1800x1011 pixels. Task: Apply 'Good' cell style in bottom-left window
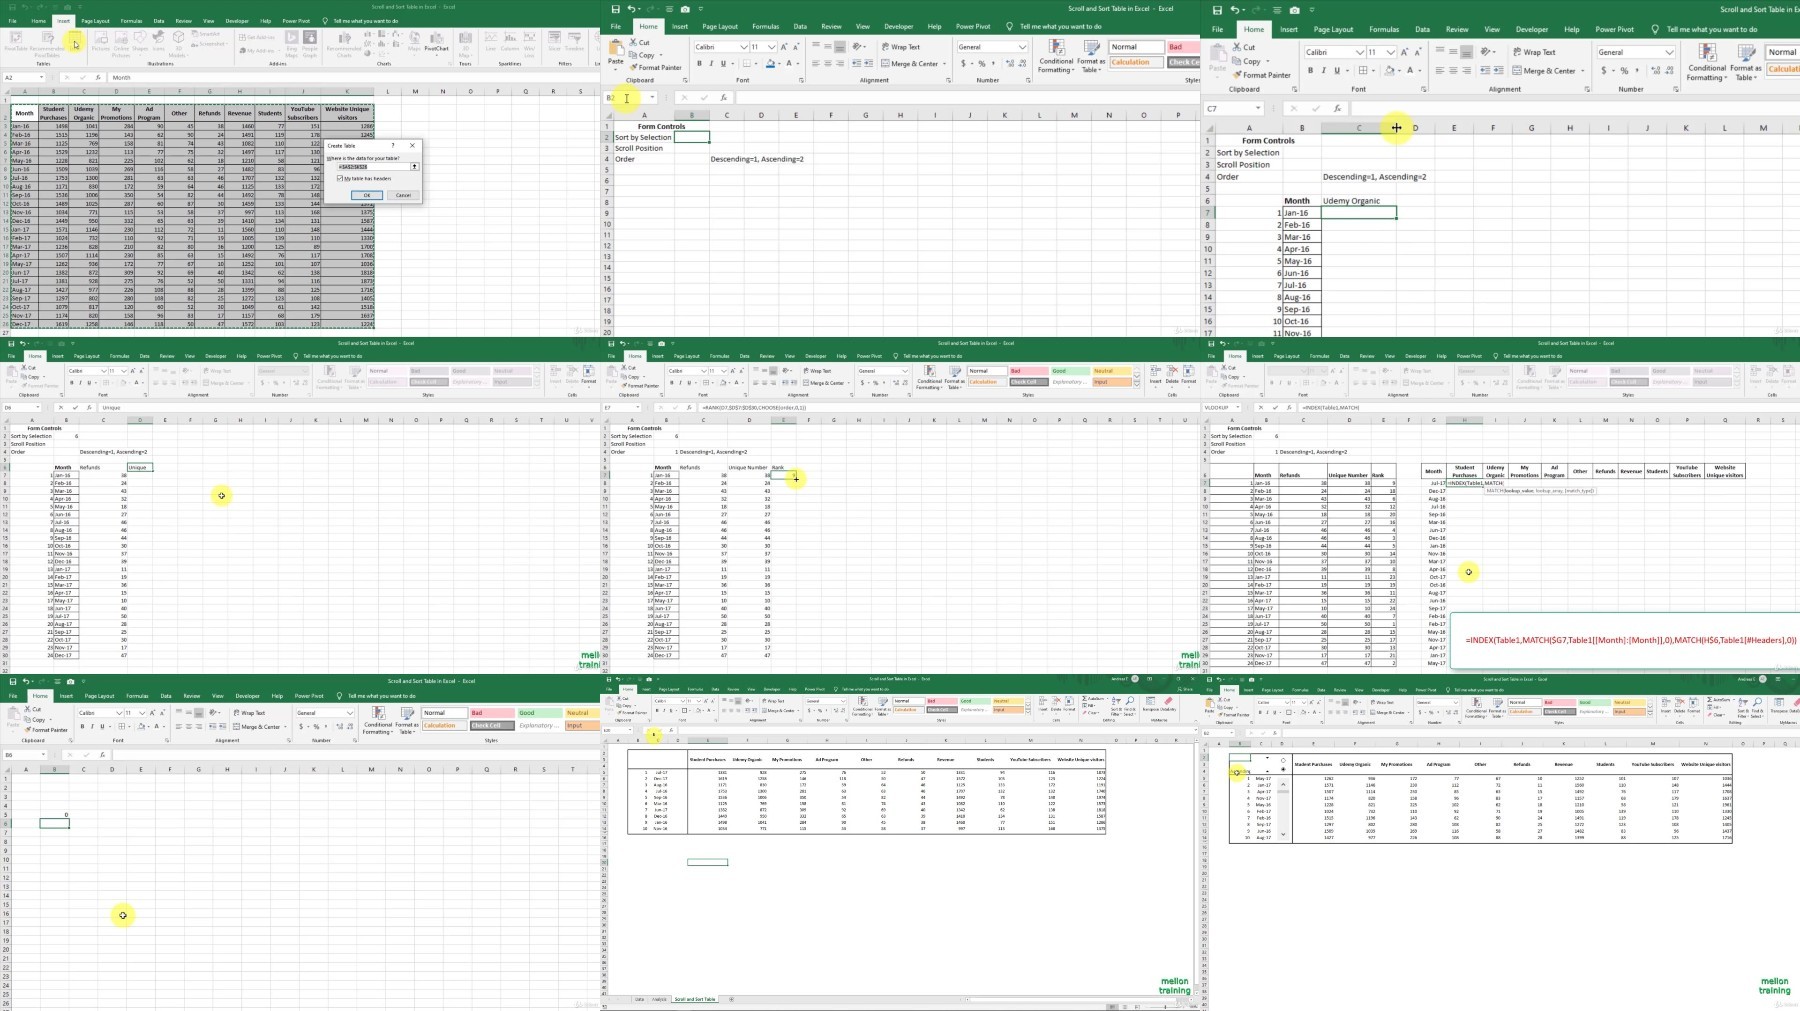(x=540, y=713)
